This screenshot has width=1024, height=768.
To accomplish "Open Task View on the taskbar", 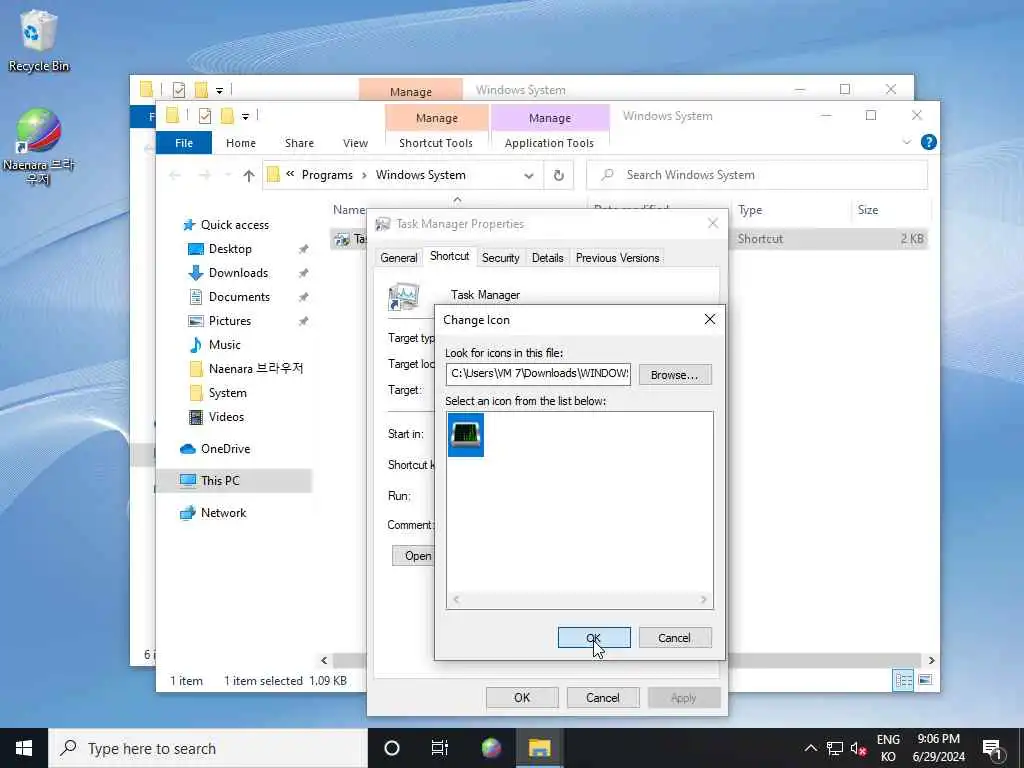I will coord(440,748).
